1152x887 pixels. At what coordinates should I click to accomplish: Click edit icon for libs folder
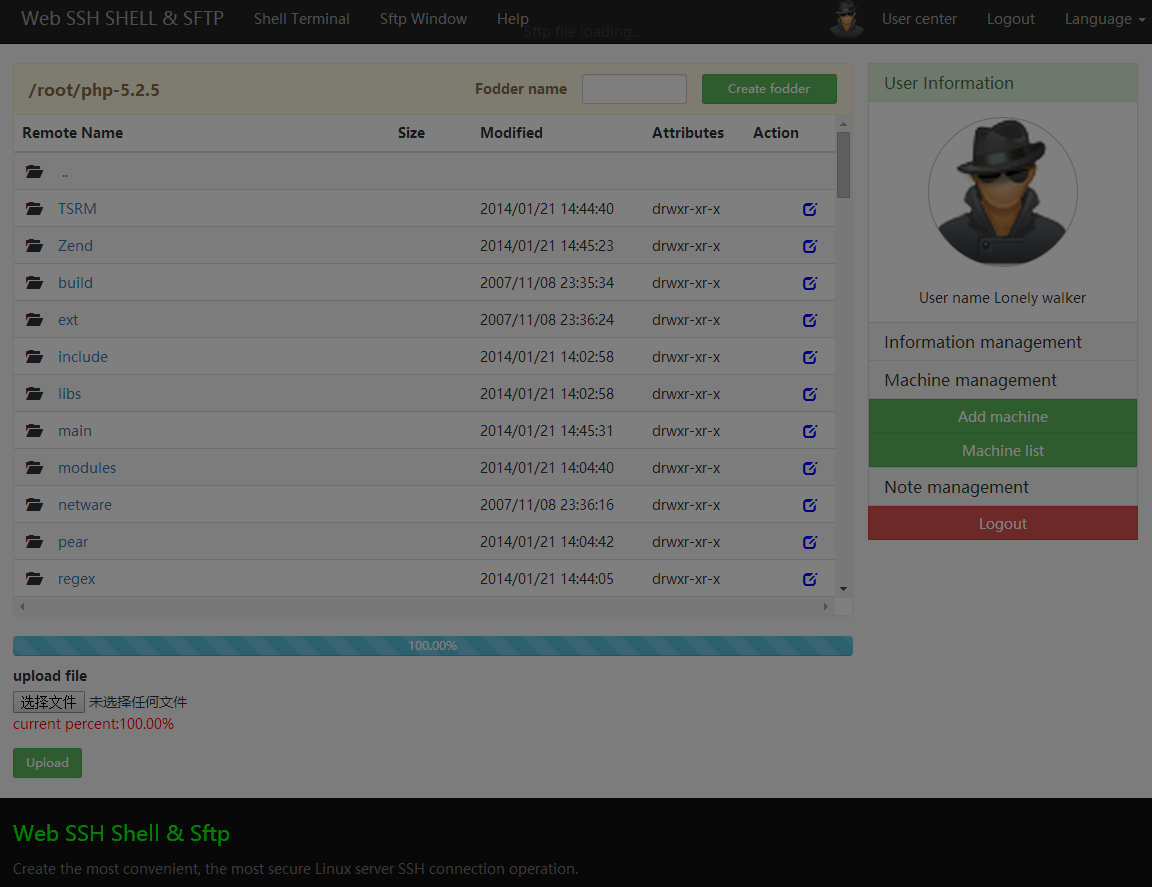pos(810,394)
